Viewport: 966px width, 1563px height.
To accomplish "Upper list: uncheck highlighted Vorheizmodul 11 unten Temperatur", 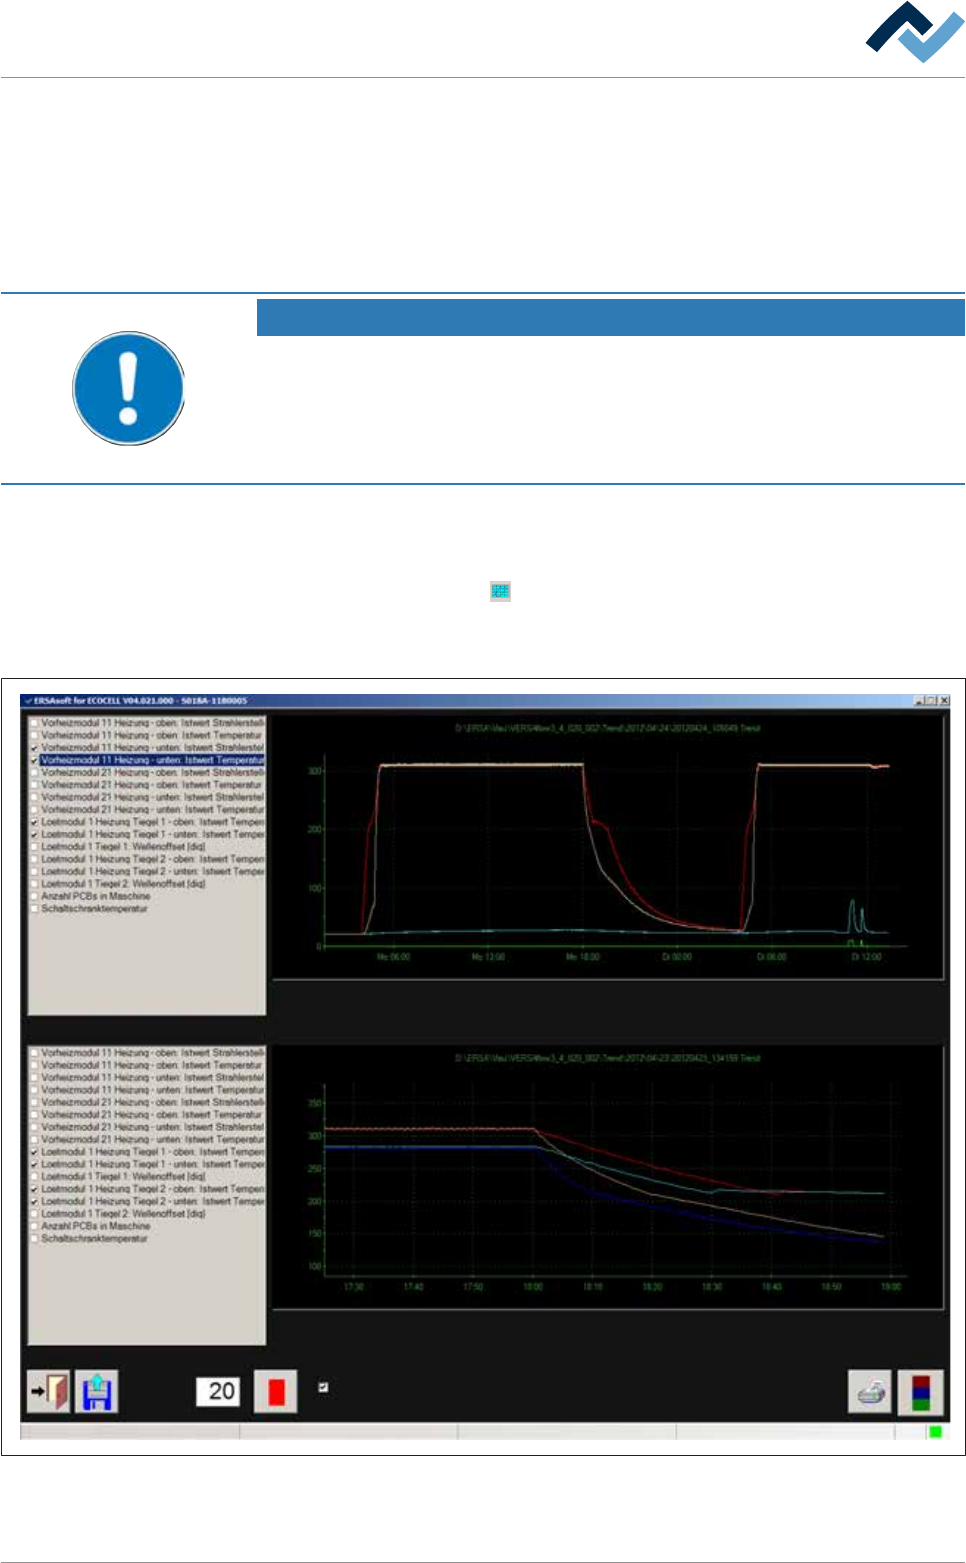I will coord(35,760).
